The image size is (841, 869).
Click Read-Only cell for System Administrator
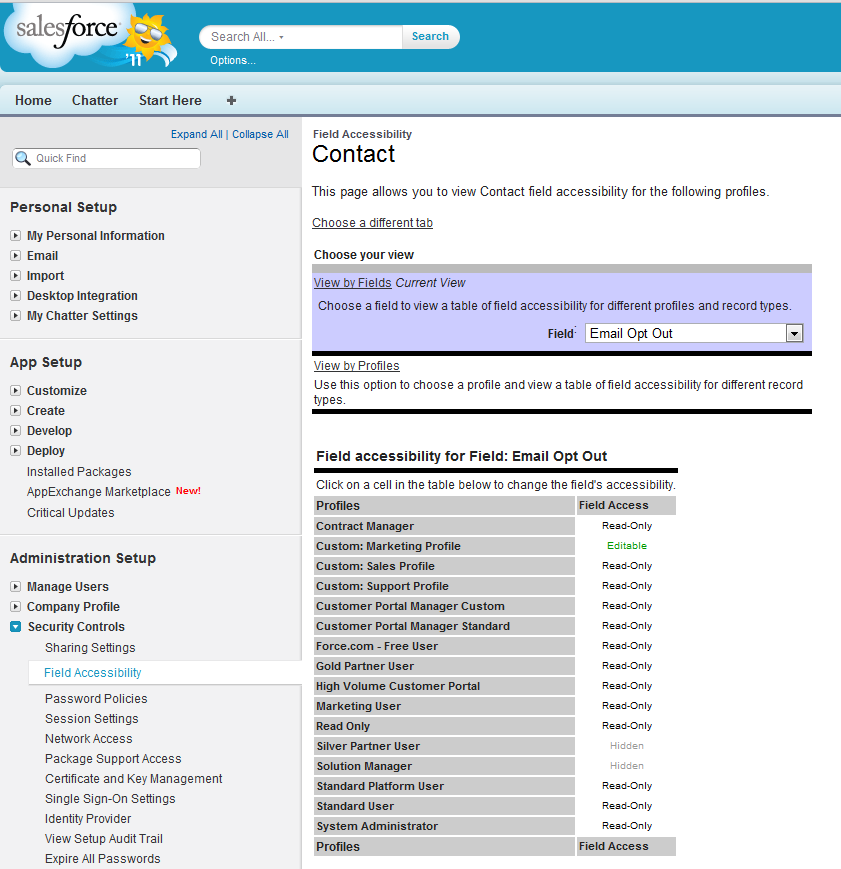pyautogui.click(x=626, y=826)
